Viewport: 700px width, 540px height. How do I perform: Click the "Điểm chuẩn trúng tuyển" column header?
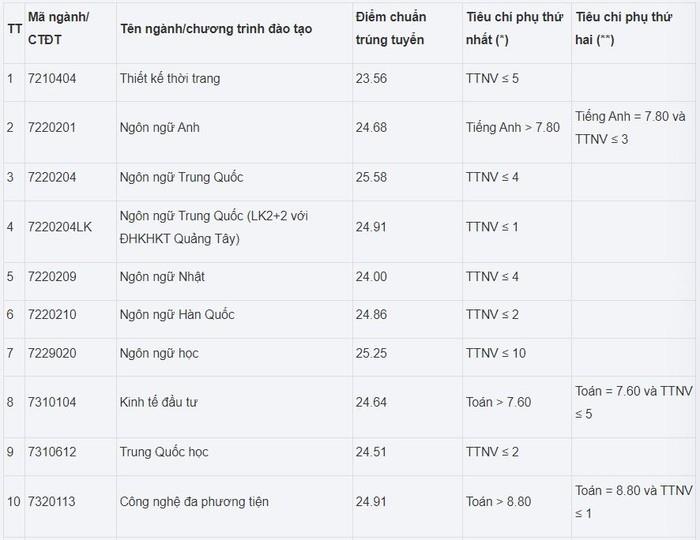(x=390, y=28)
